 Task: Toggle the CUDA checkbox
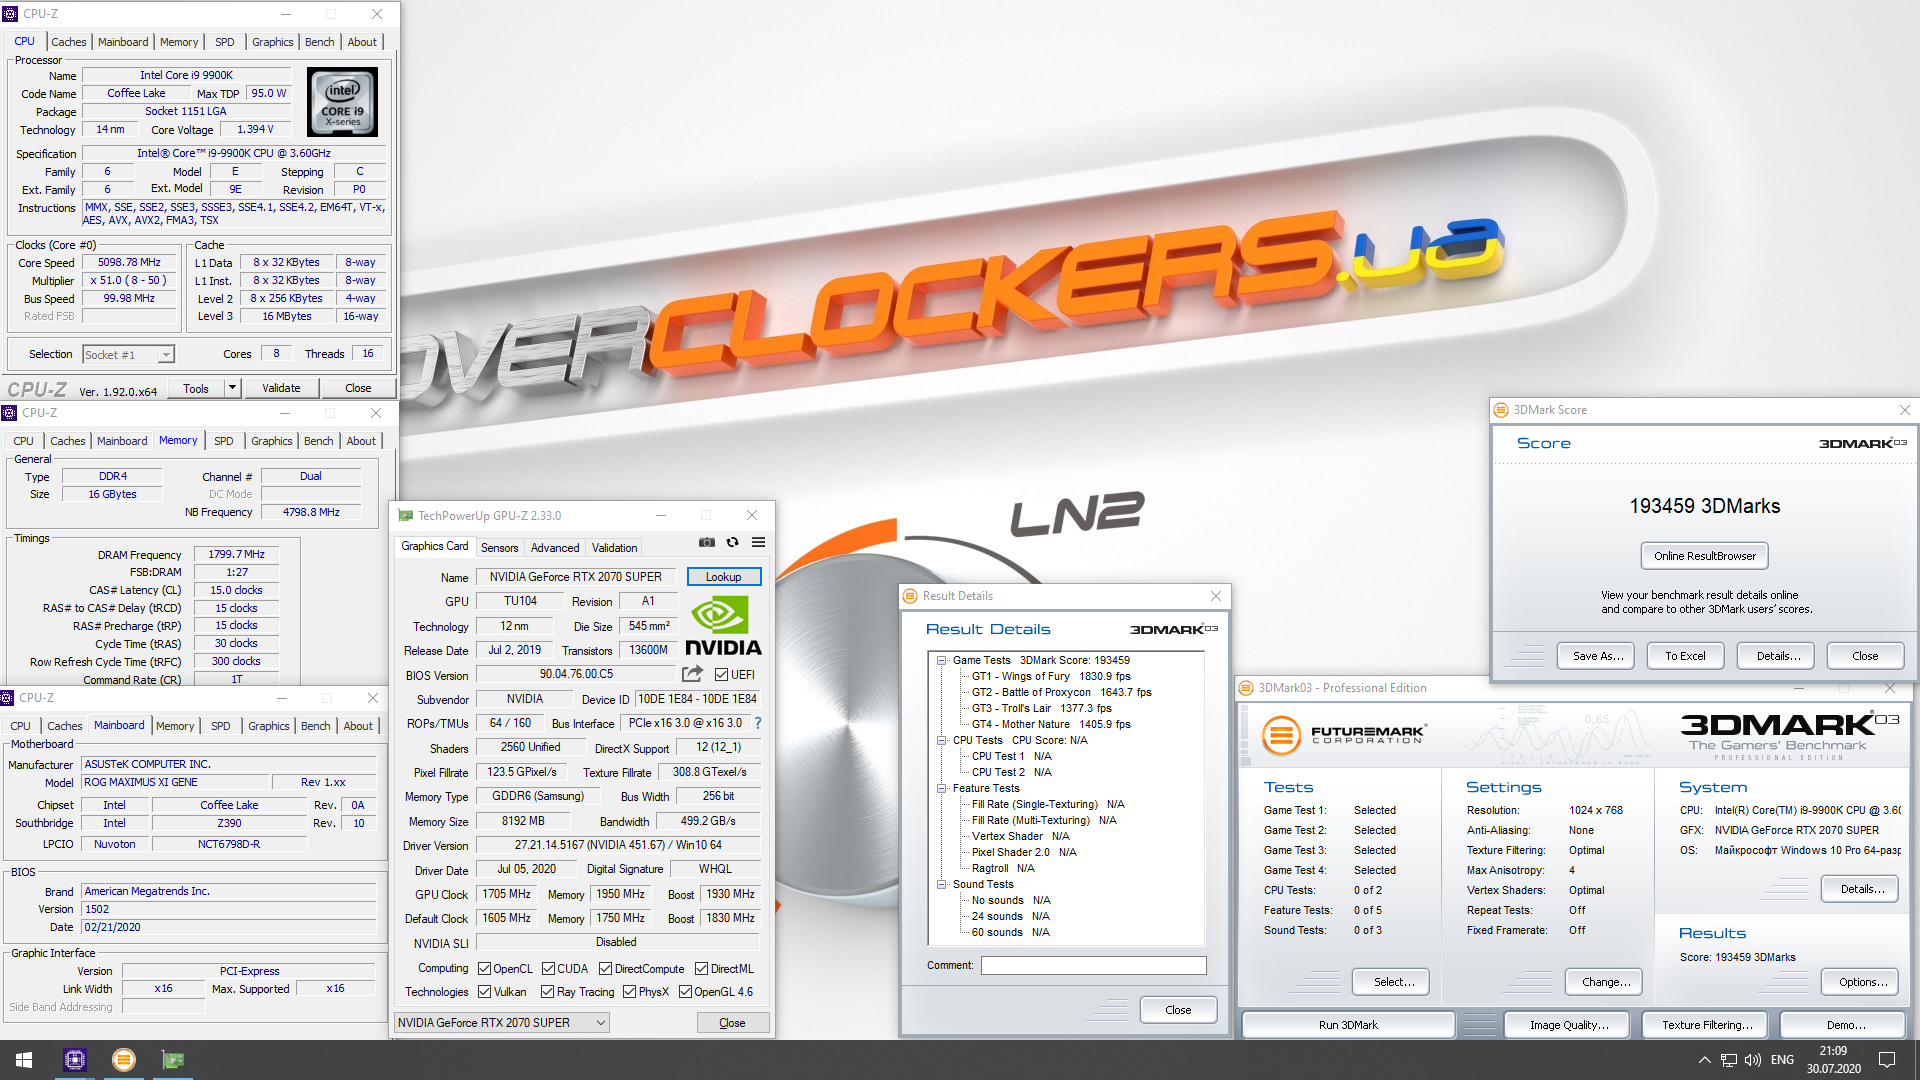point(548,969)
